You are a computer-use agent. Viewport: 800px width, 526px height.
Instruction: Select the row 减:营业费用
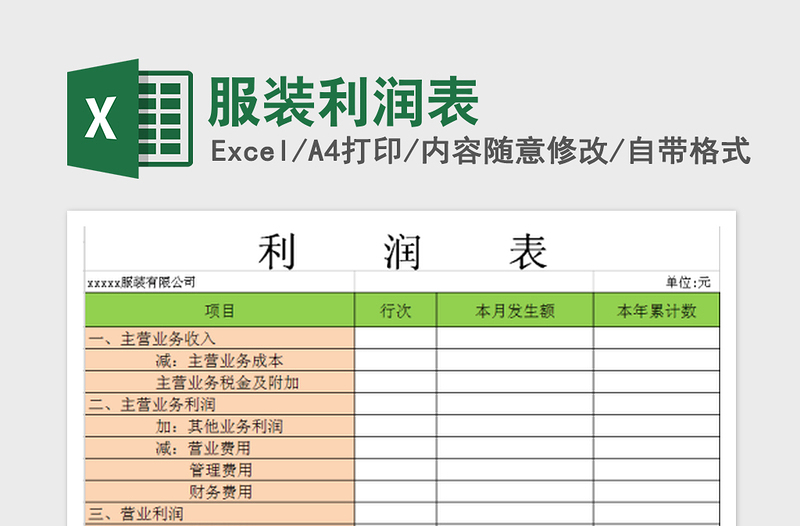(x=402, y=448)
